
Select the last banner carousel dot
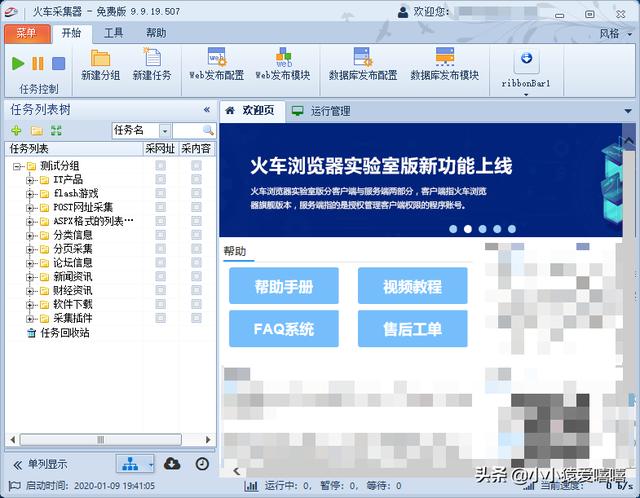[512, 229]
